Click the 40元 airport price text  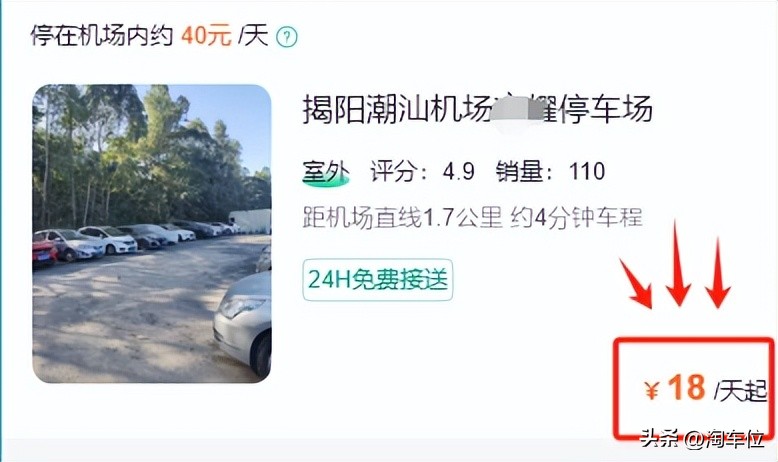coord(206,36)
